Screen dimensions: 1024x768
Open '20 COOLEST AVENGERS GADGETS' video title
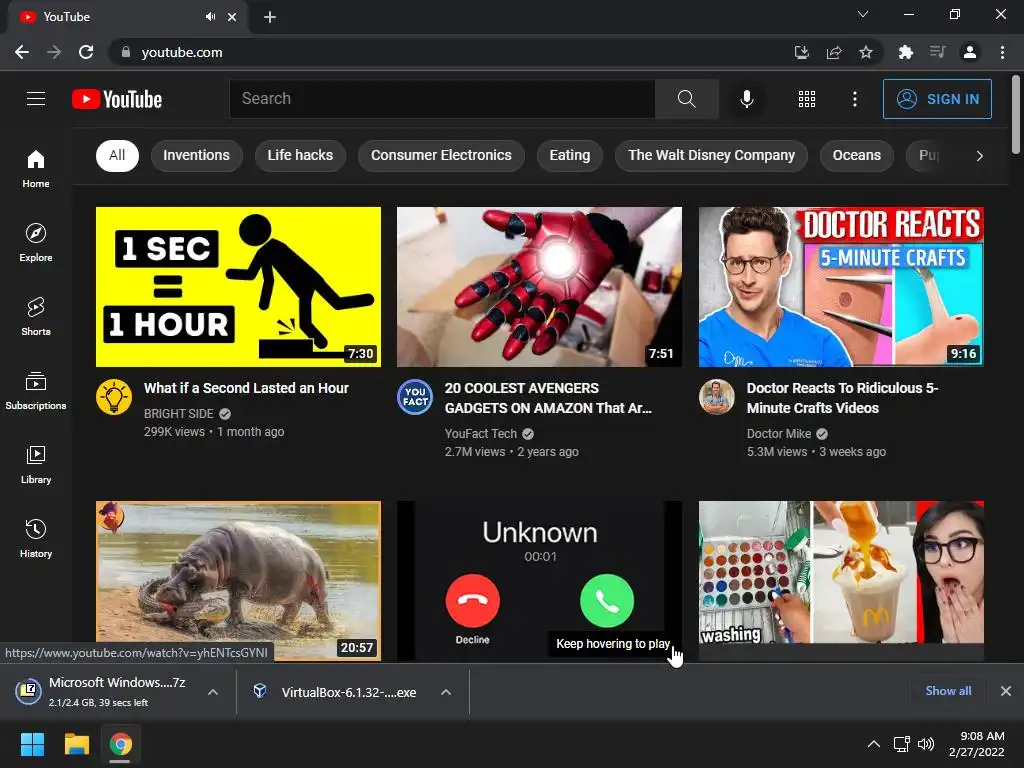(x=548, y=398)
